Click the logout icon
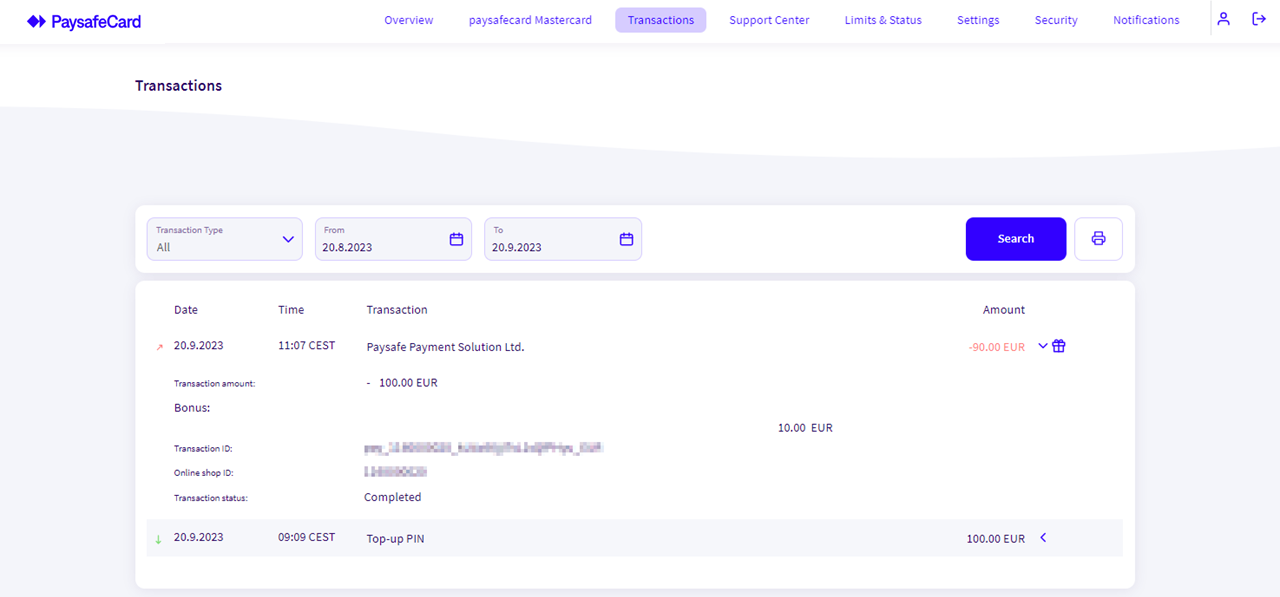This screenshot has width=1280, height=597. [x=1259, y=19]
